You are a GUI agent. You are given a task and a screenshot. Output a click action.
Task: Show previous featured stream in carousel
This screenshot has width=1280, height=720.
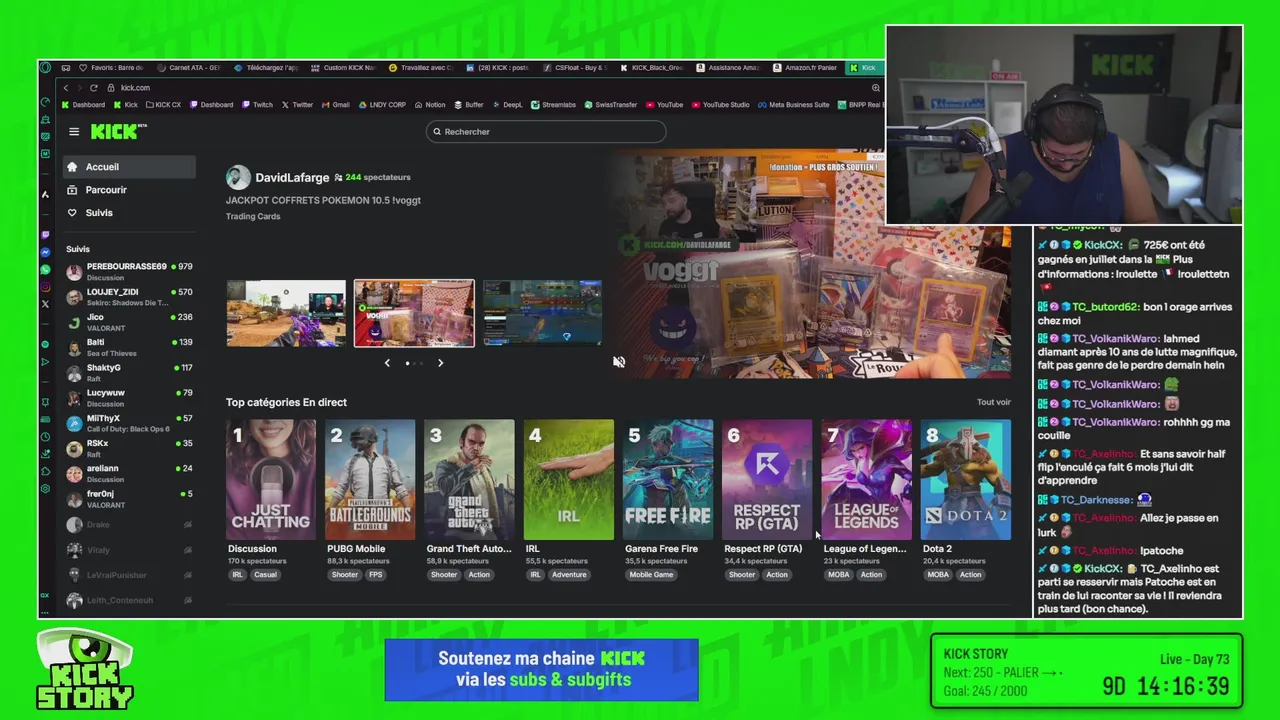pos(387,363)
